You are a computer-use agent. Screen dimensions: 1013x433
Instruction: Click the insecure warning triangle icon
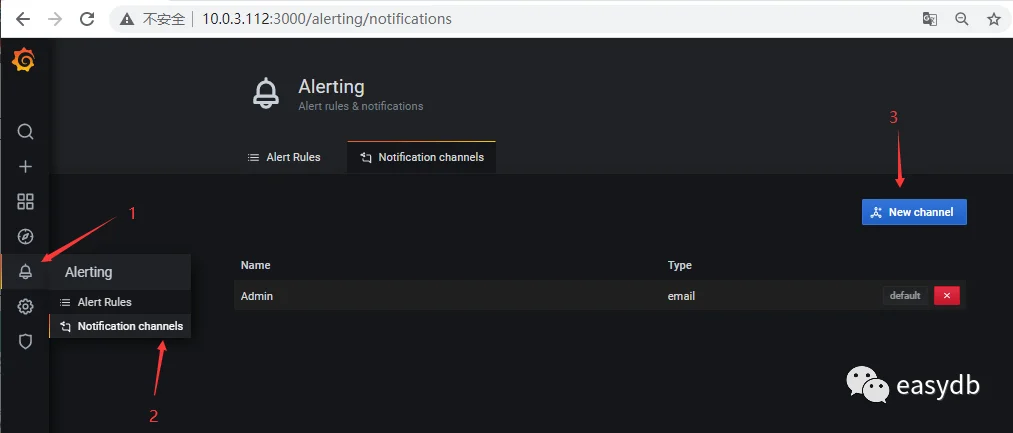tap(129, 19)
